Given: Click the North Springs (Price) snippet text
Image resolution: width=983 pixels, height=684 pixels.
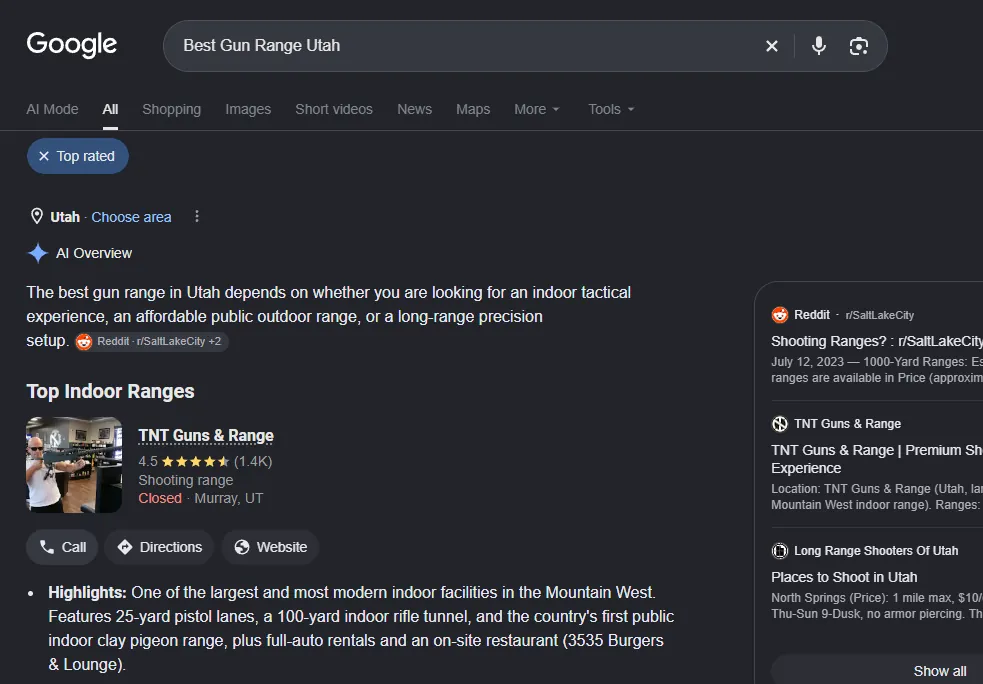Looking at the screenshot, I should click(x=876, y=606).
